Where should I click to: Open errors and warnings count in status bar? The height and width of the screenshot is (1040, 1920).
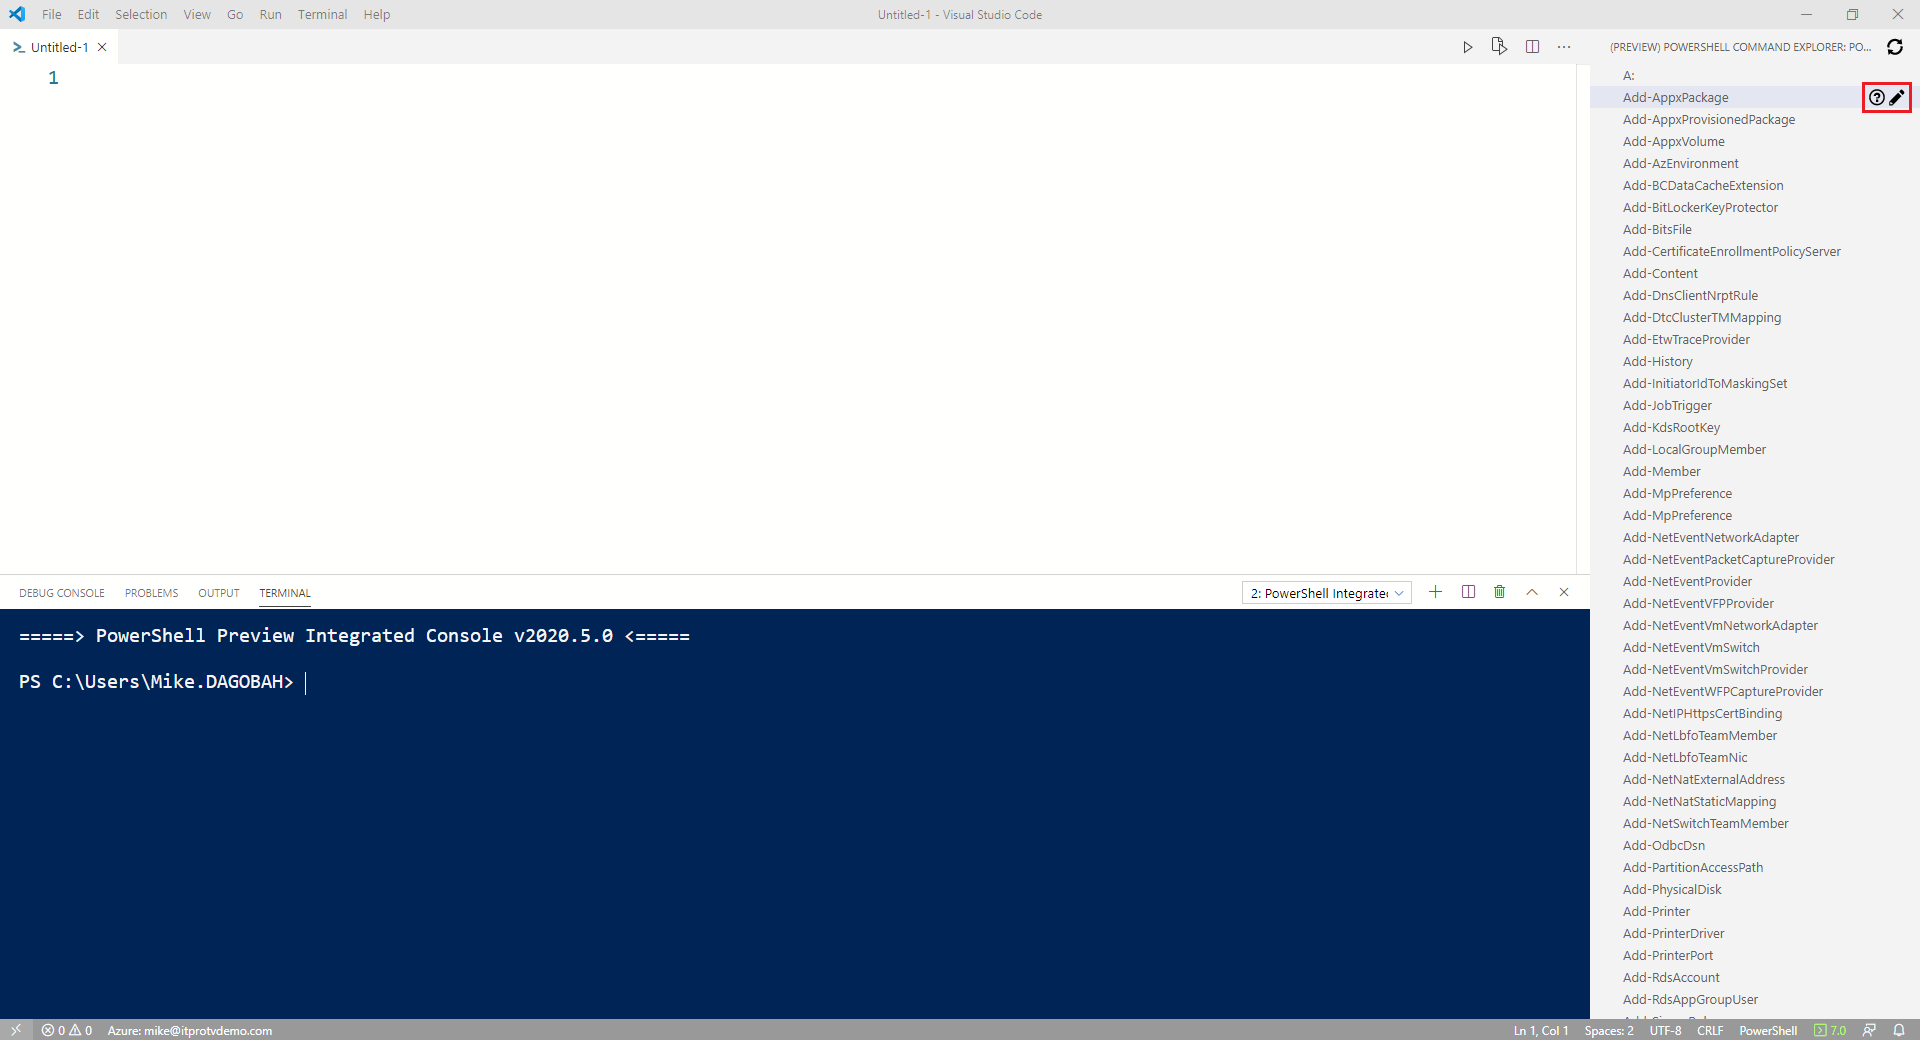(x=67, y=1030)
